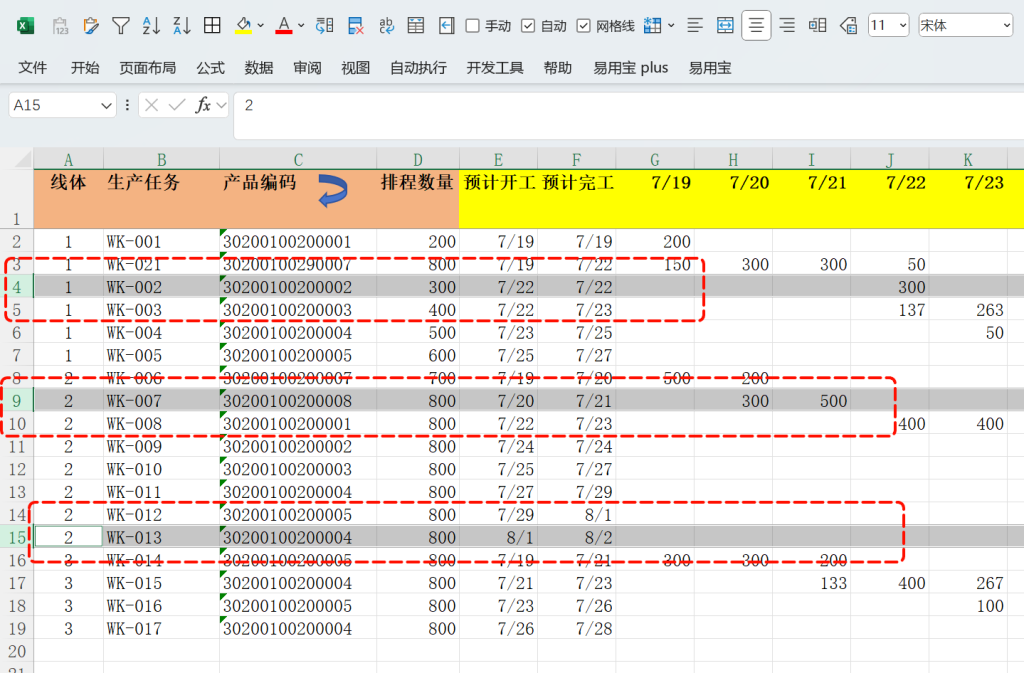This screenshot has width=1024, height=673.
Task: Click the left-arrow sheet icon beside the 手动 checkbox
Action: tap(446, 26)
